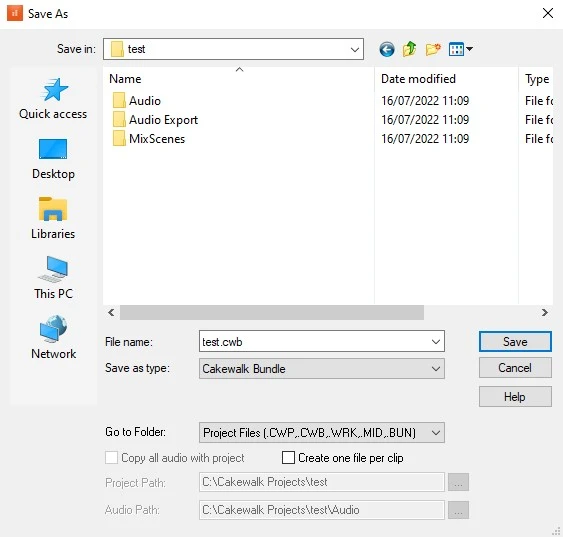Go up one folder level
Viewport: 563px width, 537px height.
409,49
